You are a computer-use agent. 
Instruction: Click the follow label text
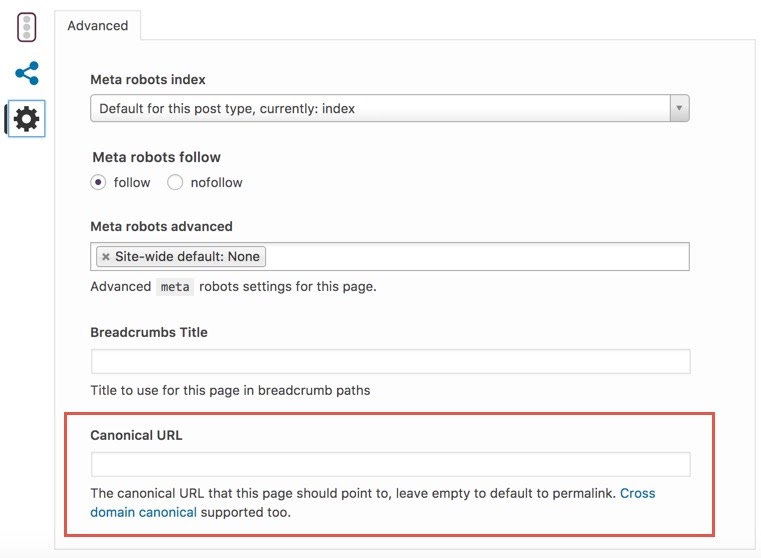point(132,183)
